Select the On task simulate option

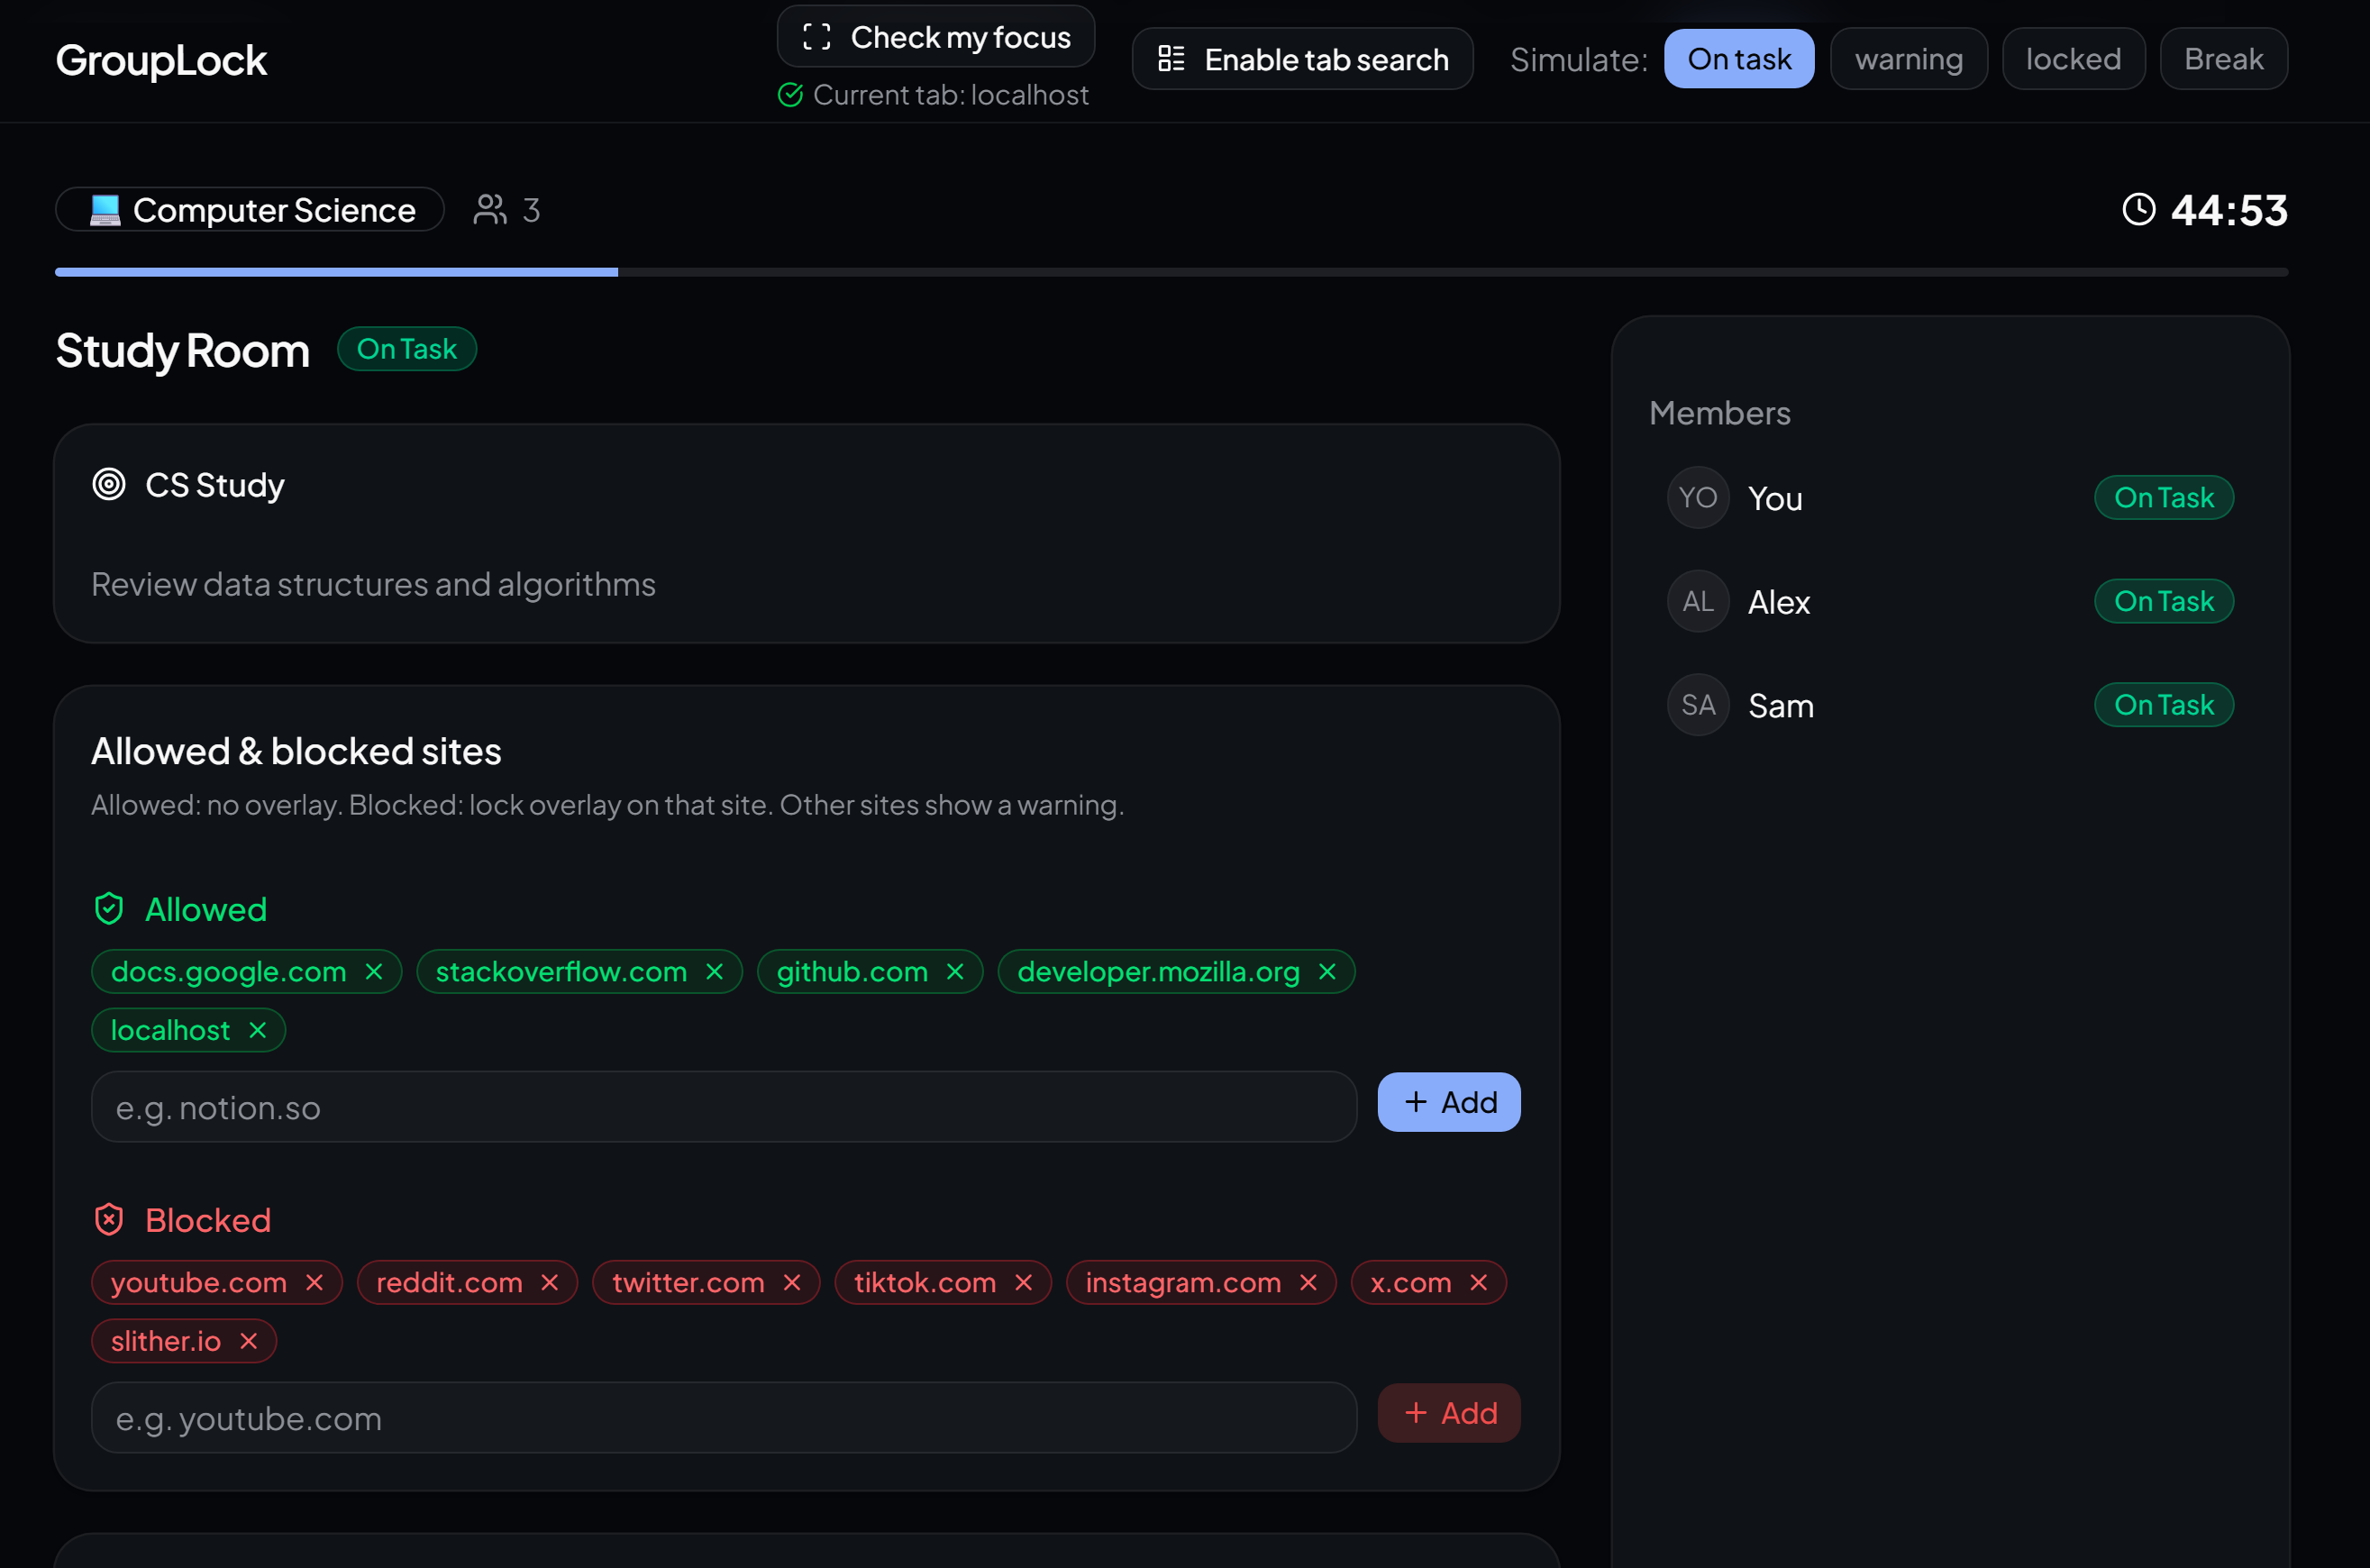pos(1738,59)
